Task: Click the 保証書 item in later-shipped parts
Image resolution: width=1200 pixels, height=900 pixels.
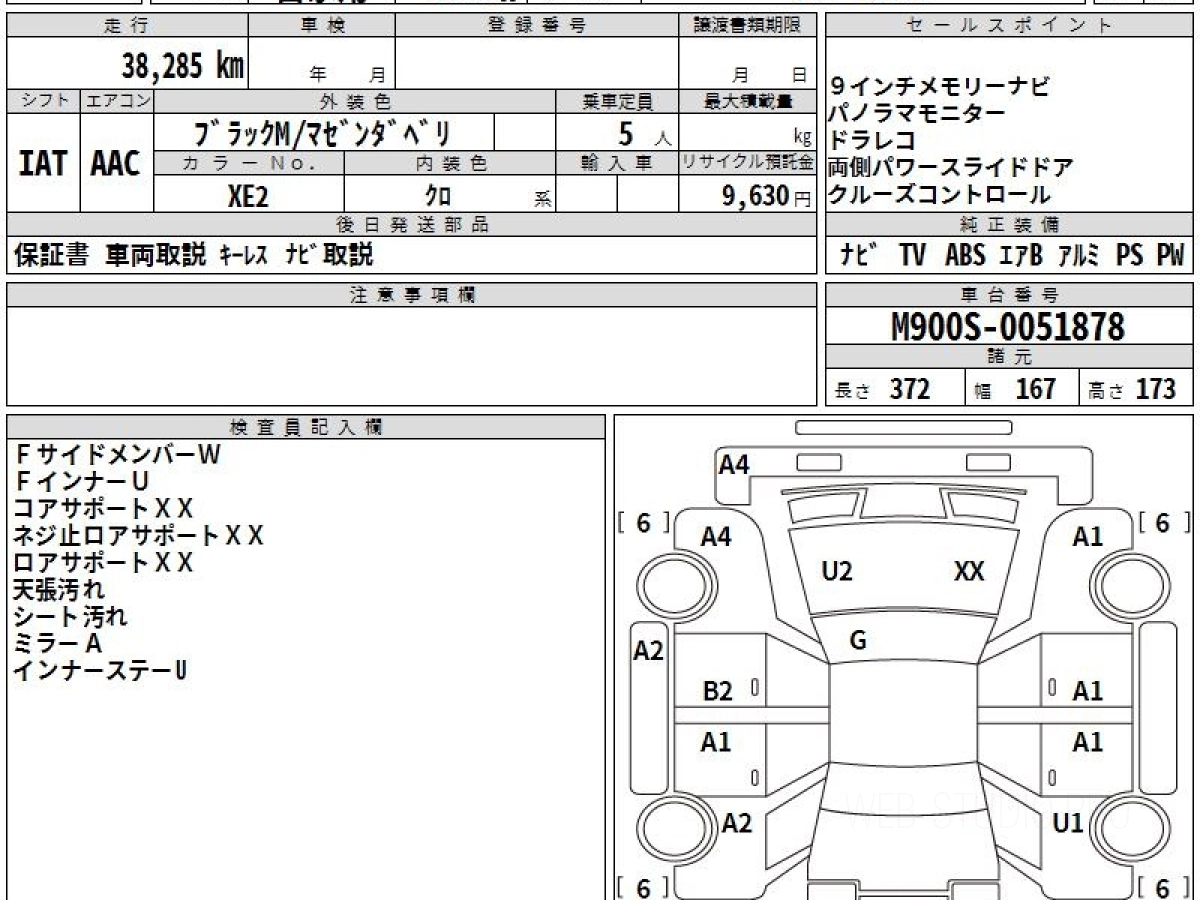Action: pos(51,255)
